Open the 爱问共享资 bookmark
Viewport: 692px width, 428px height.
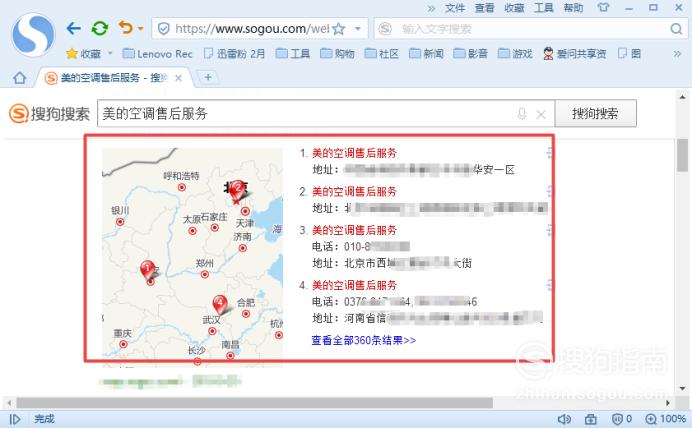click(x=575, y=54)
